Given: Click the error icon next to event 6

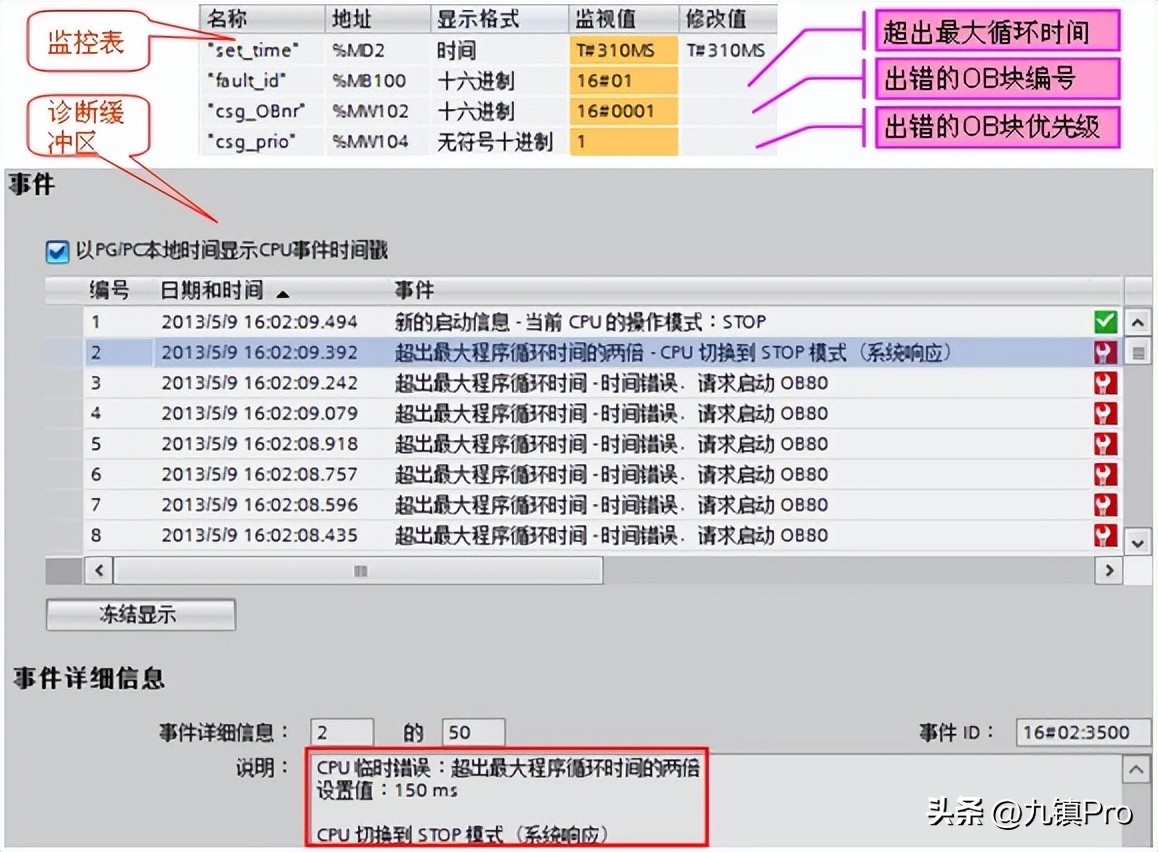Looking at the screenshot, I should [x=1104, y=472].
